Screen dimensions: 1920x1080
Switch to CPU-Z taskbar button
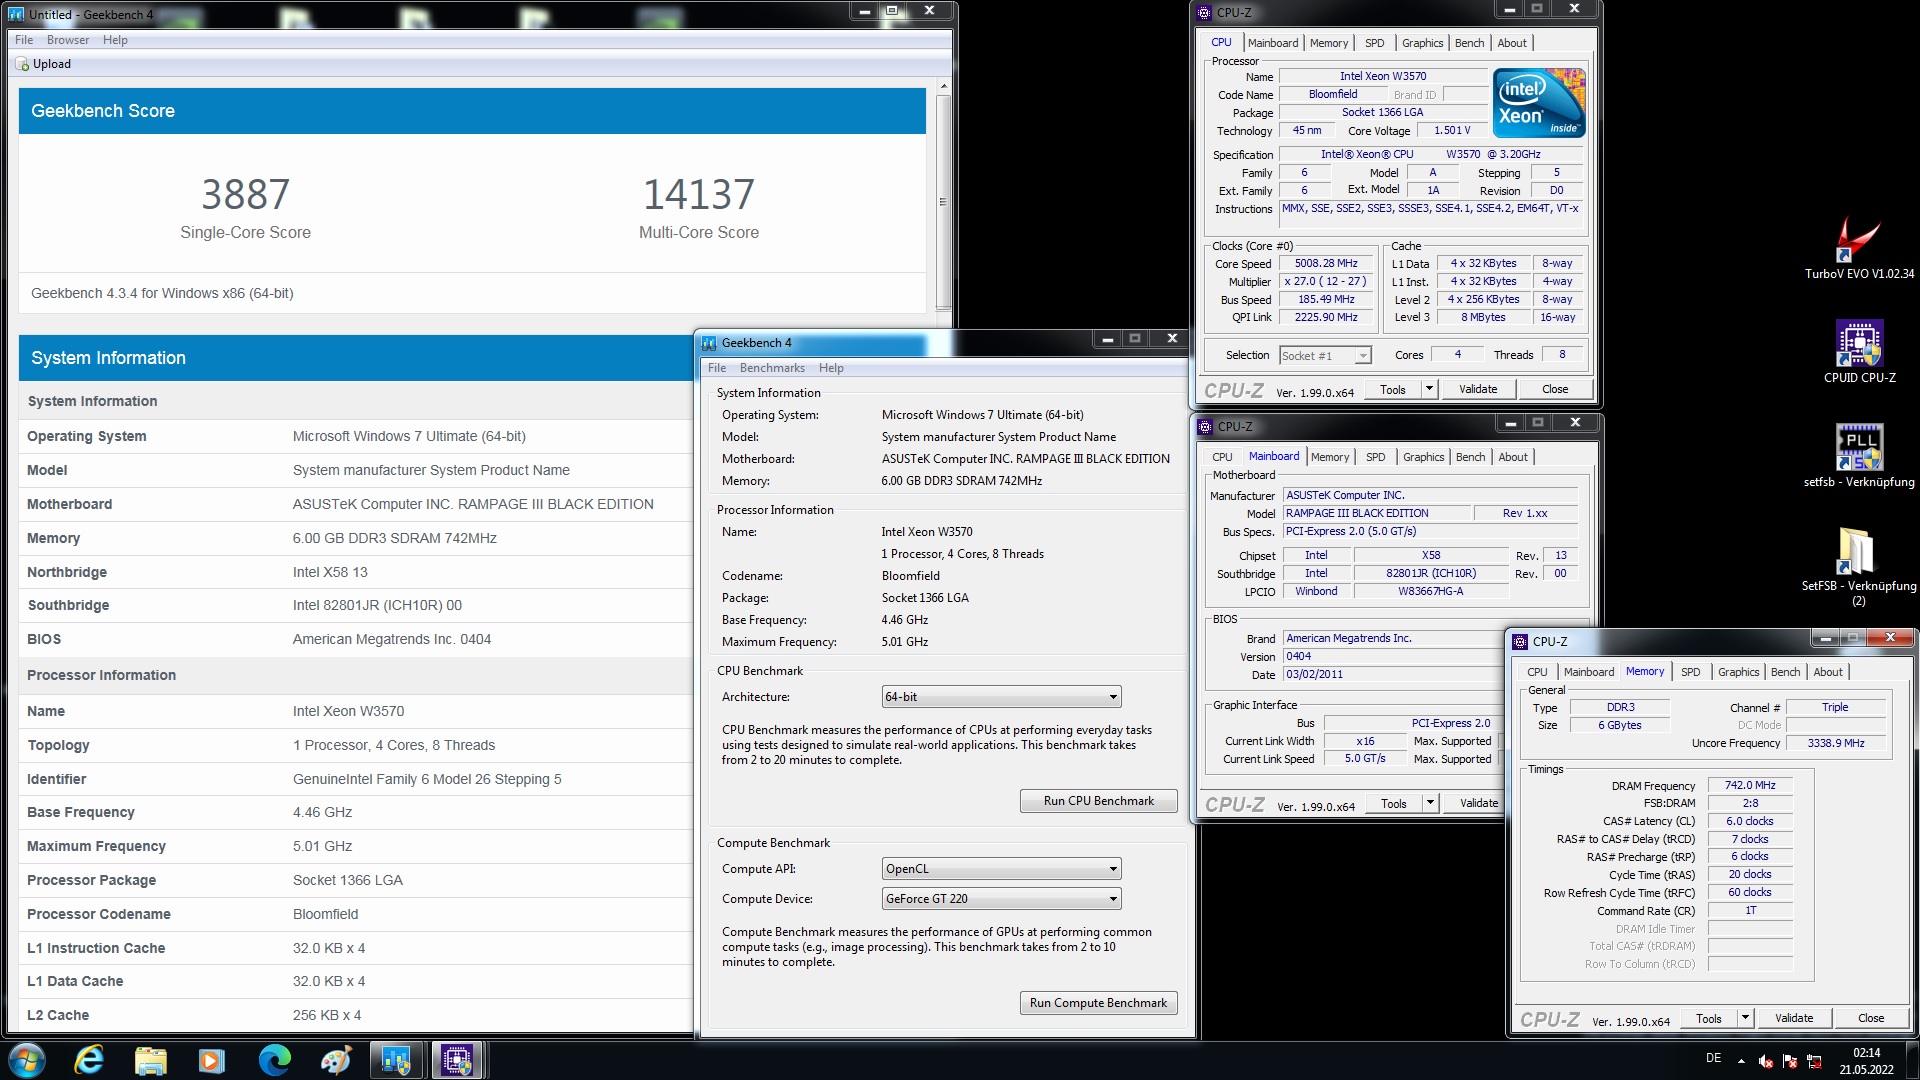click(x=457, y=1060)
